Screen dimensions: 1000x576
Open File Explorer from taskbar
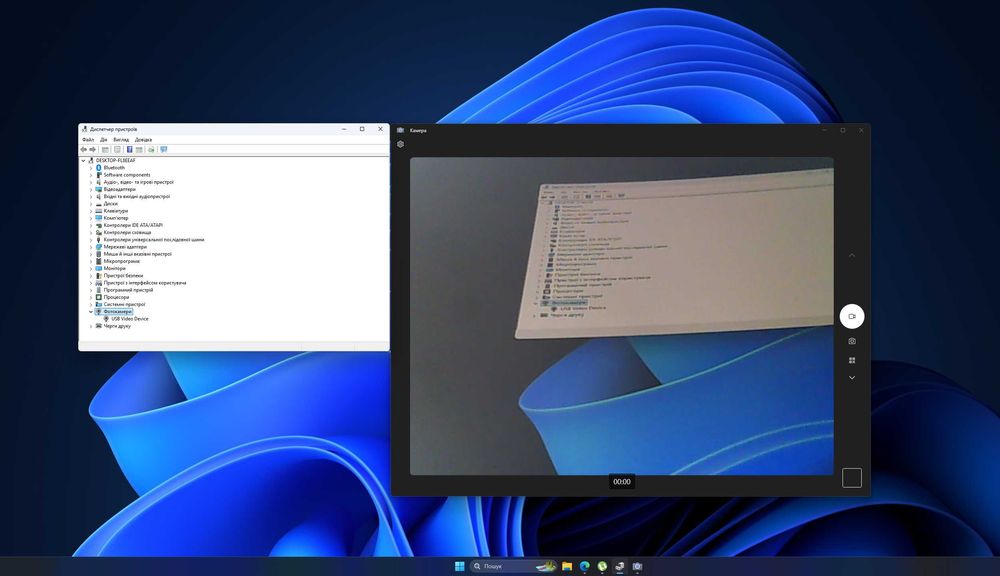tap(567, 566)
